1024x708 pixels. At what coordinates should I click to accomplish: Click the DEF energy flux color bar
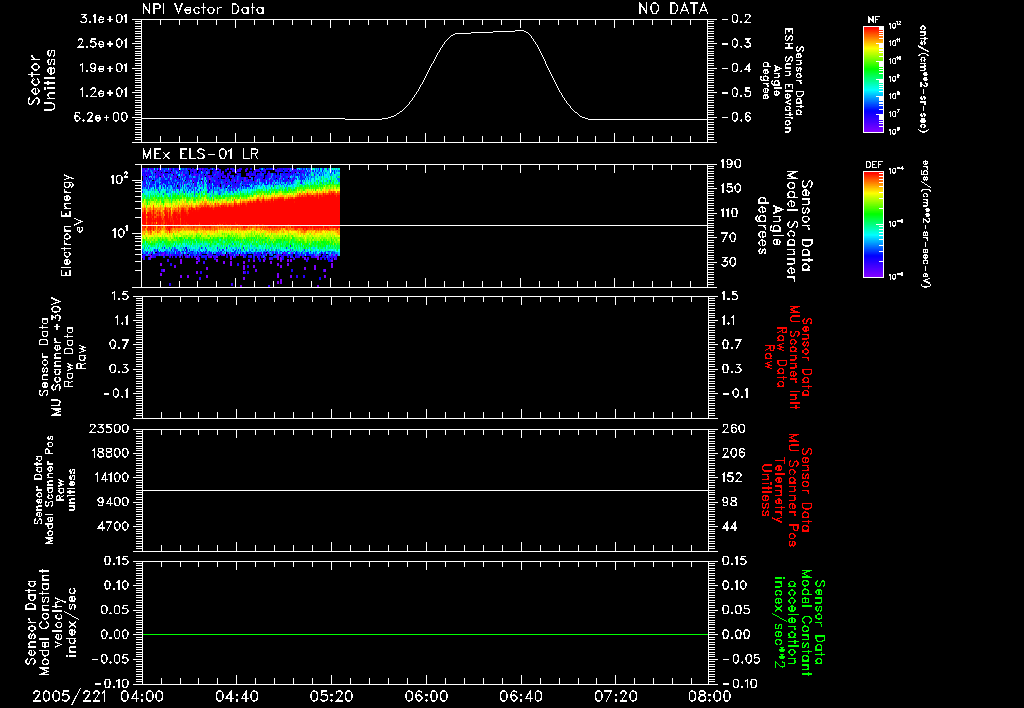coord(873,224)
